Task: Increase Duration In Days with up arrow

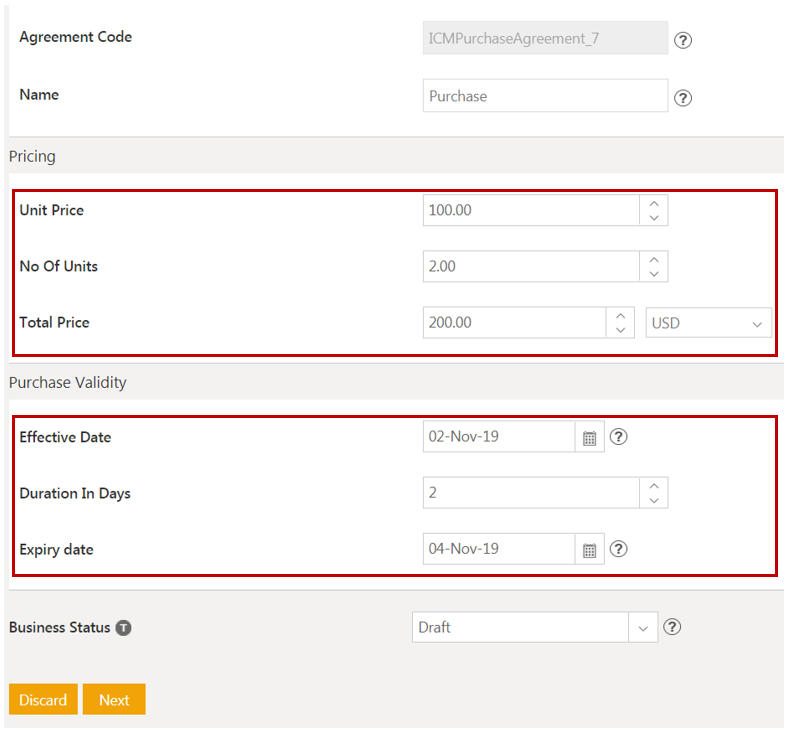Action: [653, 485]
